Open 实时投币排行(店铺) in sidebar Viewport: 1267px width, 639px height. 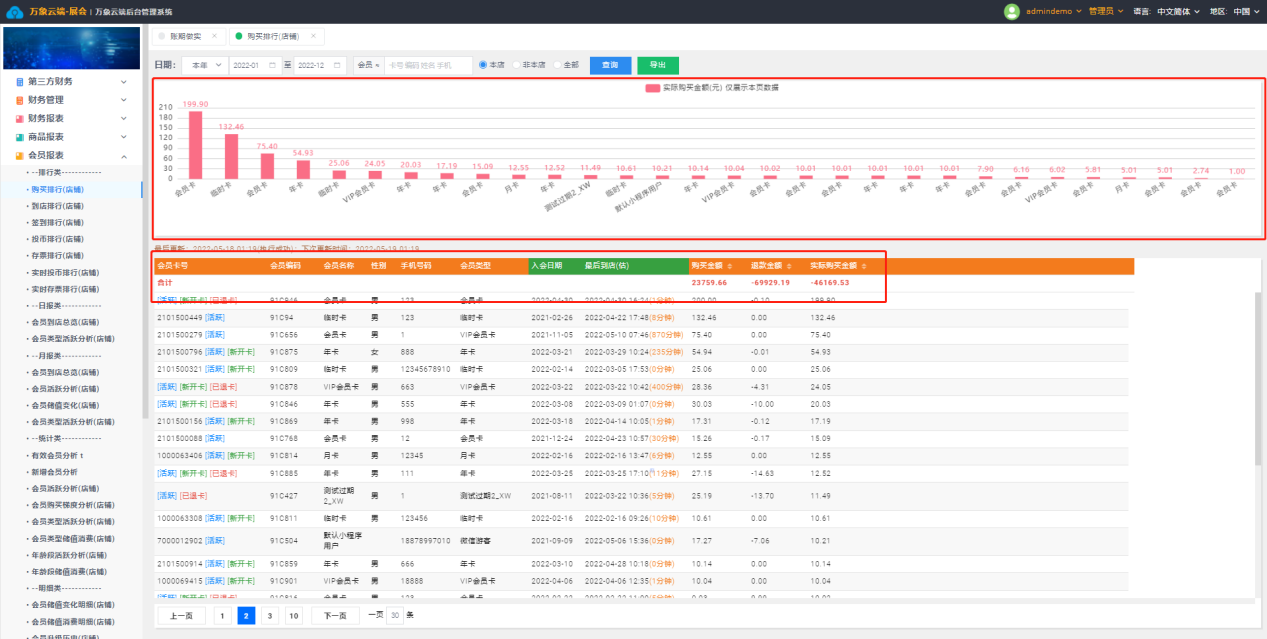tap(65, 272)
